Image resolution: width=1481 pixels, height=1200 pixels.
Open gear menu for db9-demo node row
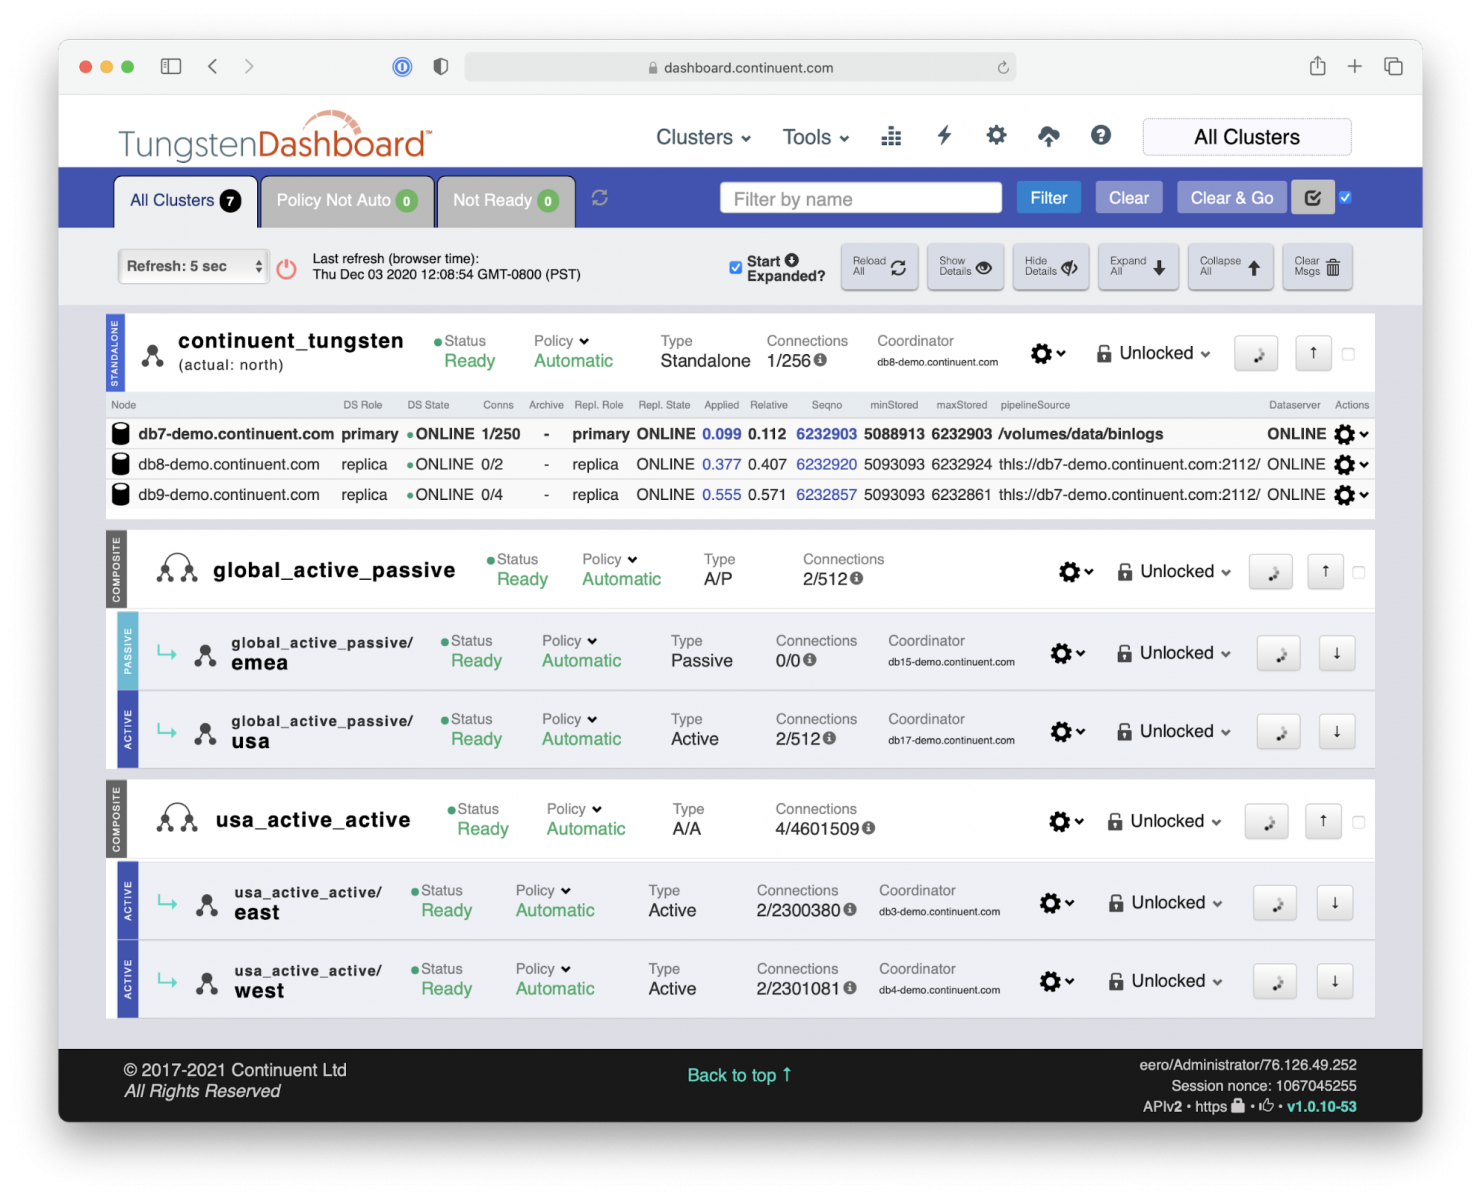[x=1351, y=494]
